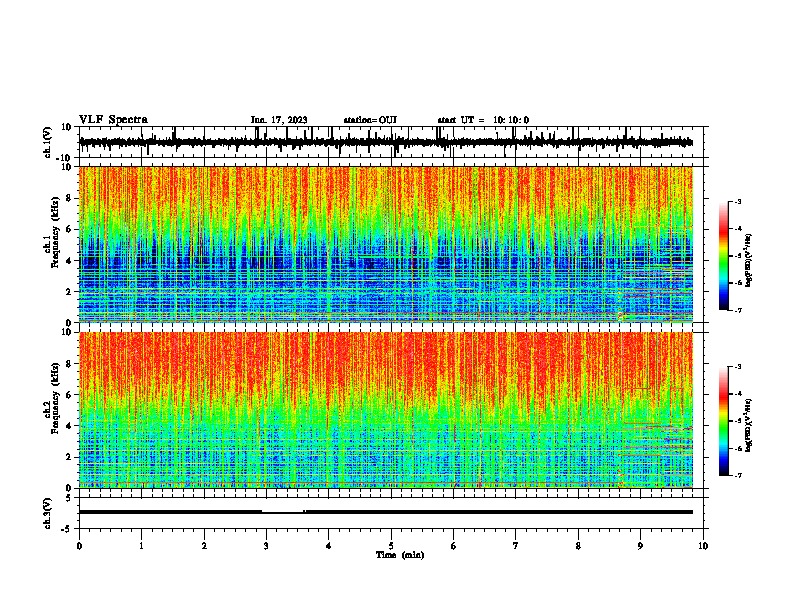Click the "Time (min)" x-axis label
Image resolution: width=792 pixels, height=612 pixels.
400,555
